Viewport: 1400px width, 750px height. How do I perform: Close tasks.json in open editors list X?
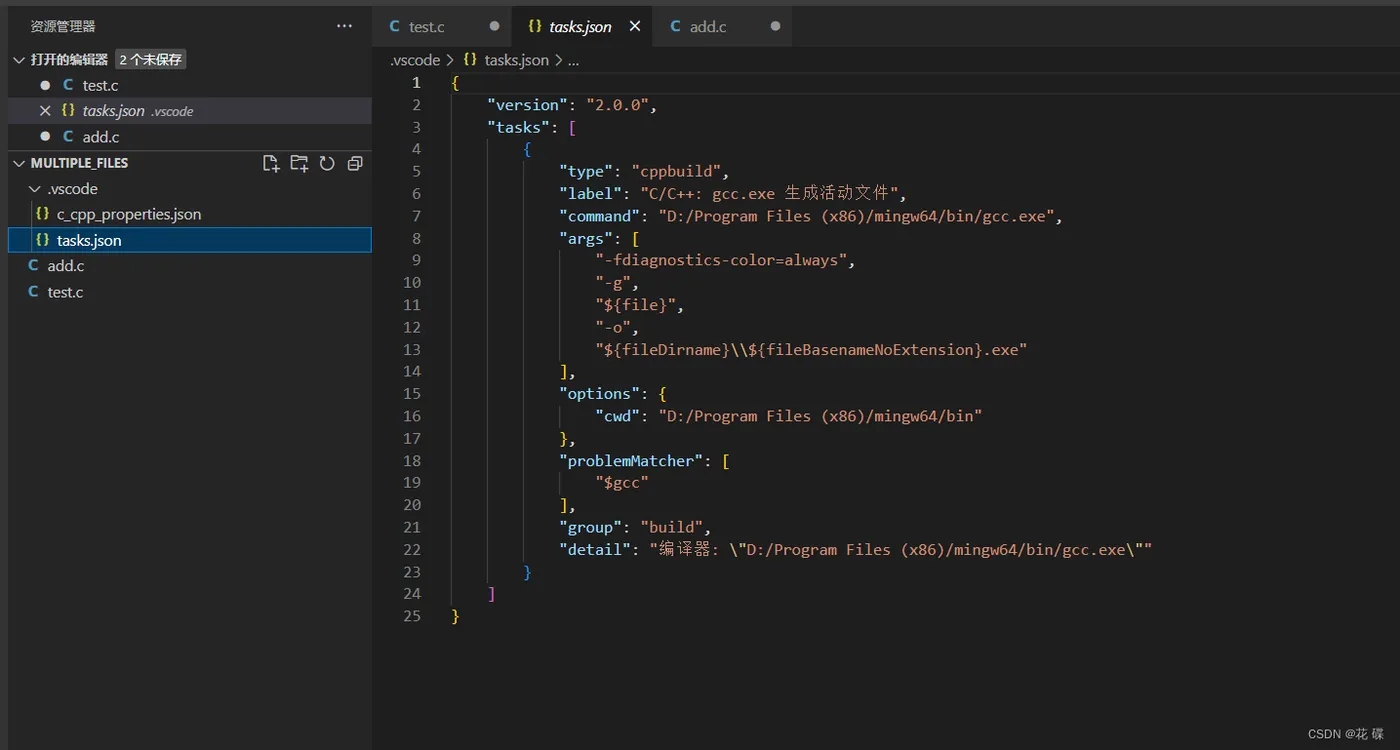click(44, 111)
